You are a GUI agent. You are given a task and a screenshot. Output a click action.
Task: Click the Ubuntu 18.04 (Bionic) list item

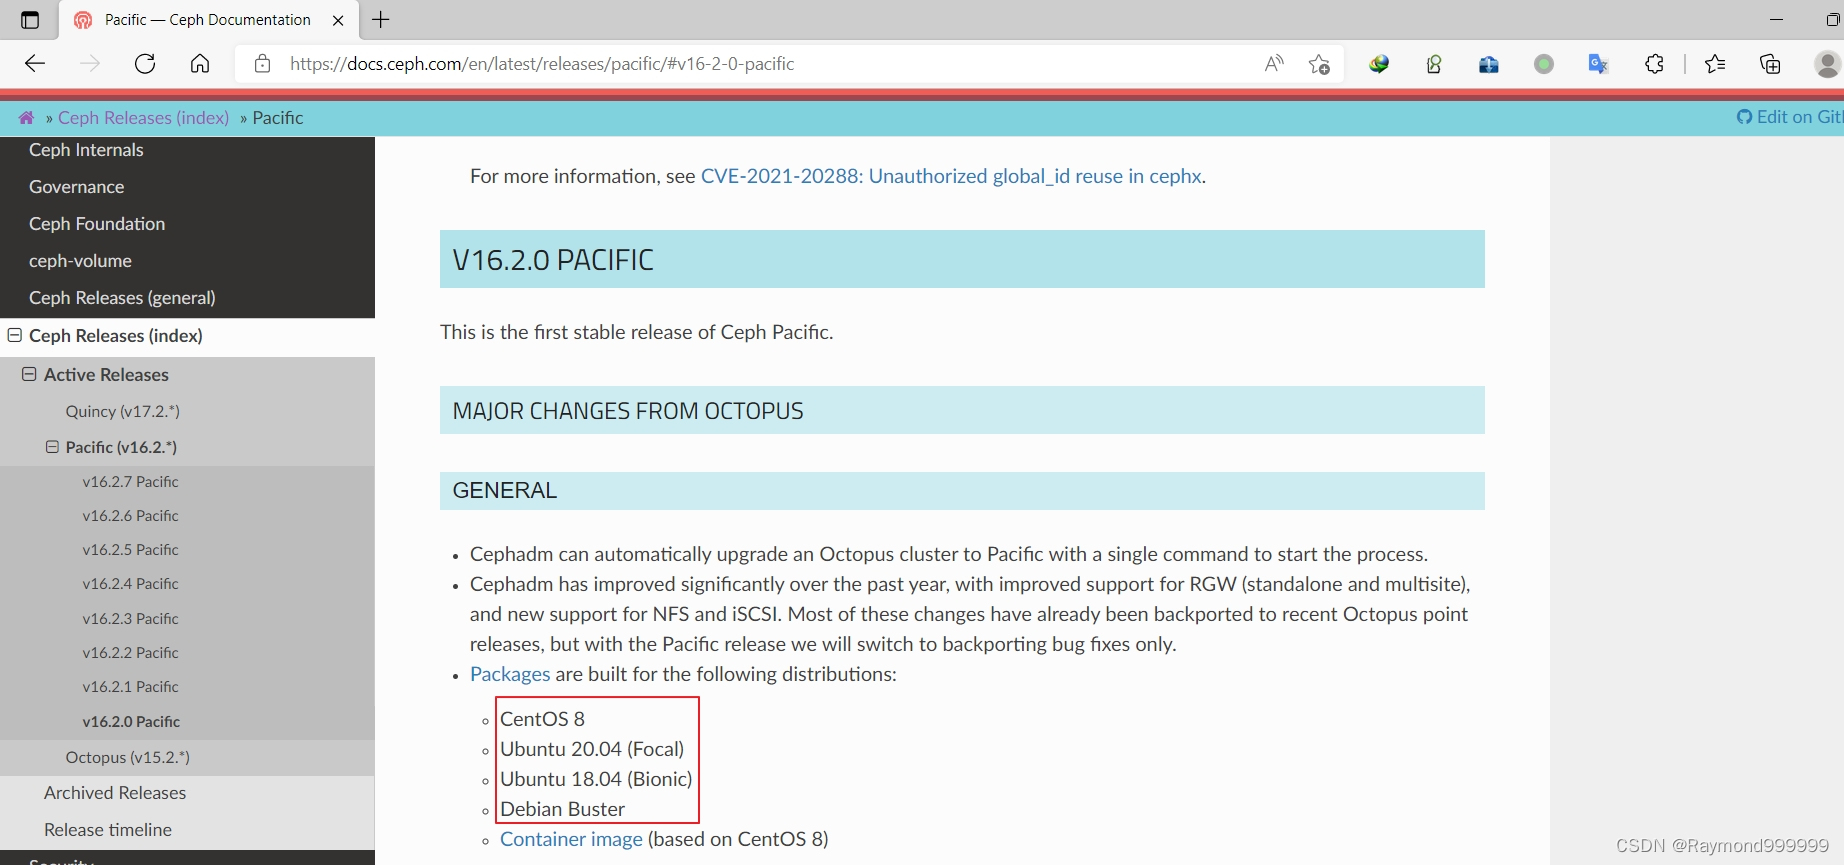[596, 779]
